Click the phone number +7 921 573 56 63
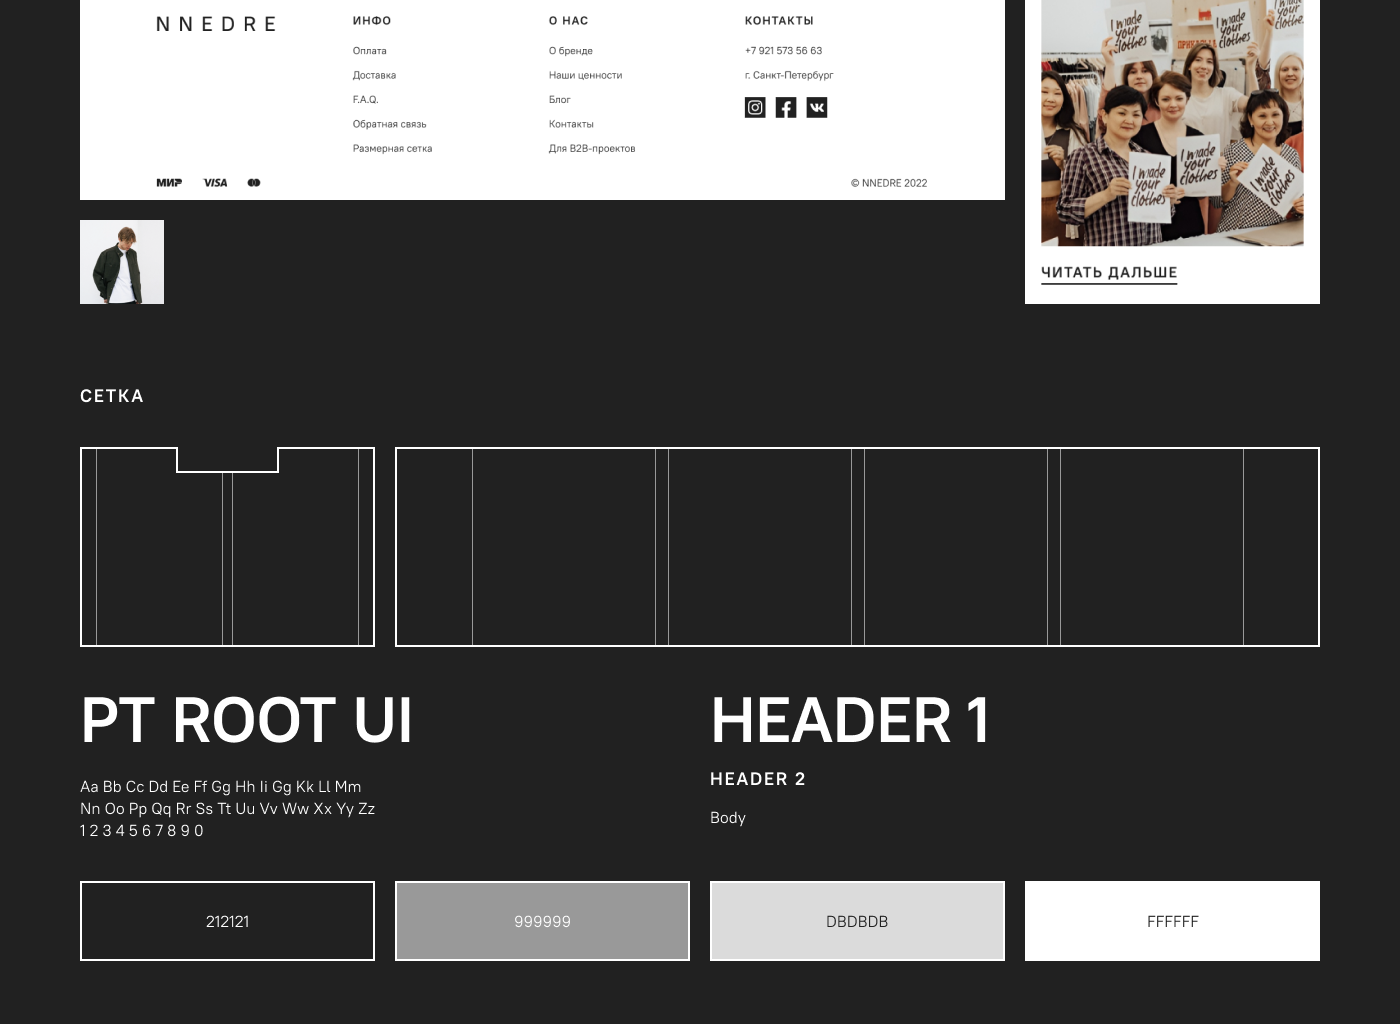 pyautogui.click(x=783, y=51)
